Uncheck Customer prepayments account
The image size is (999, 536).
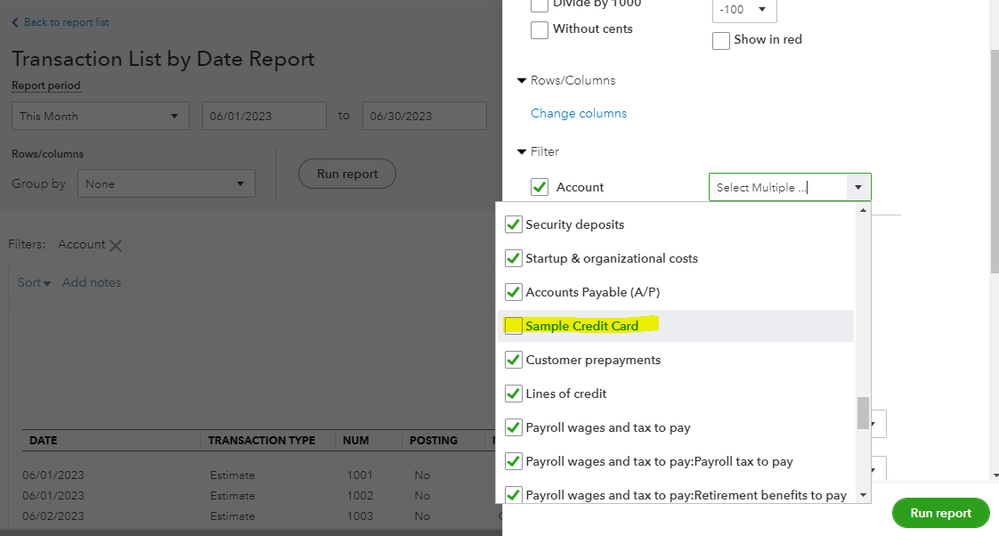point(514,359)
